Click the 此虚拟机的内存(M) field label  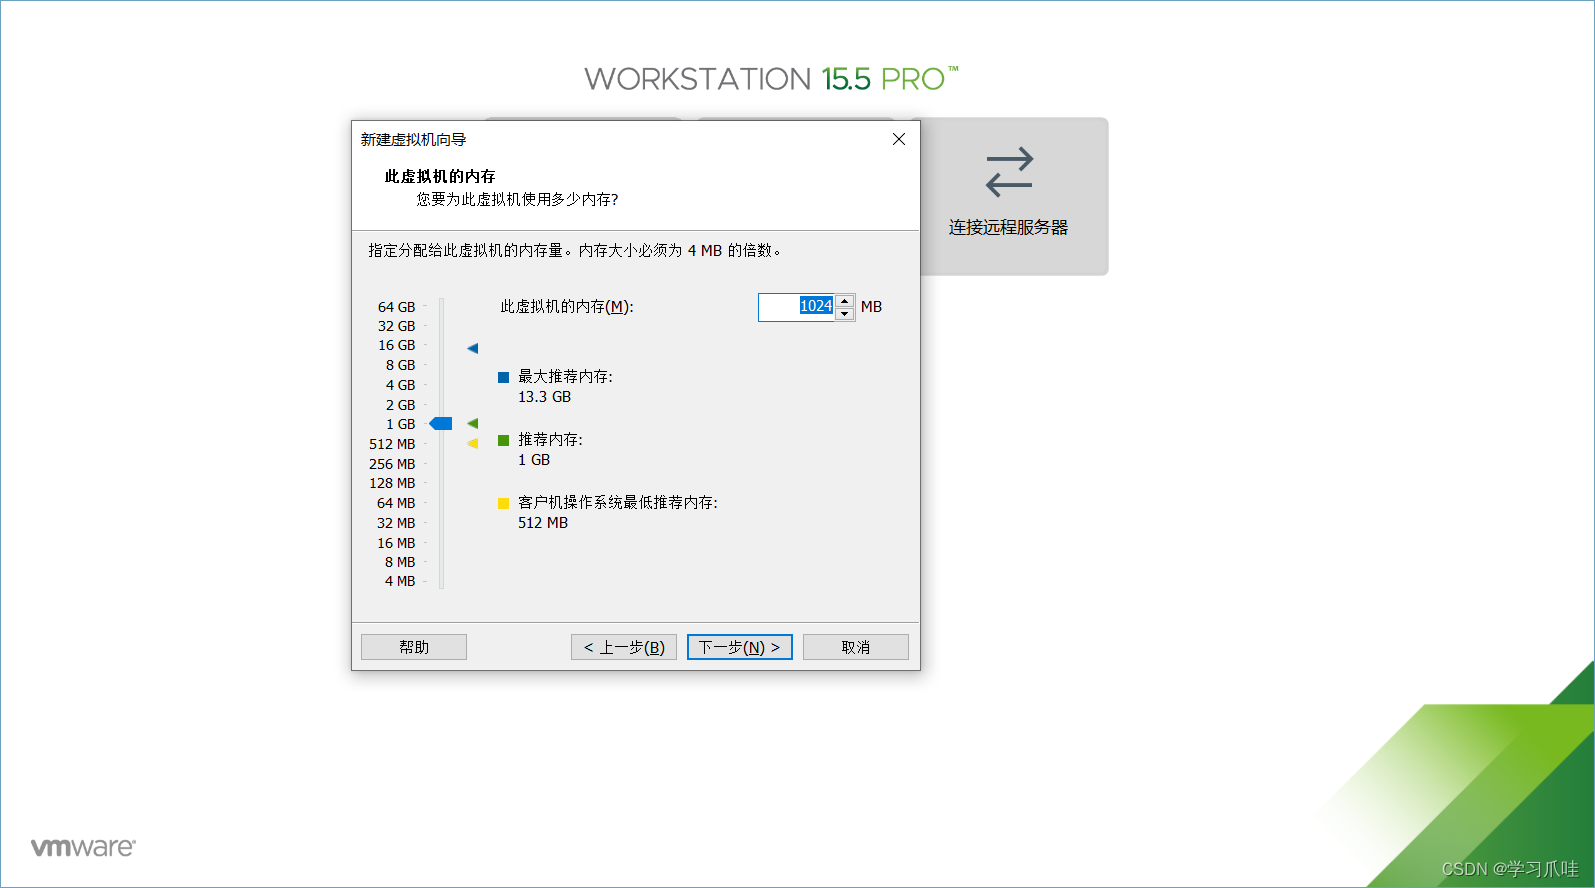point(567,307)
